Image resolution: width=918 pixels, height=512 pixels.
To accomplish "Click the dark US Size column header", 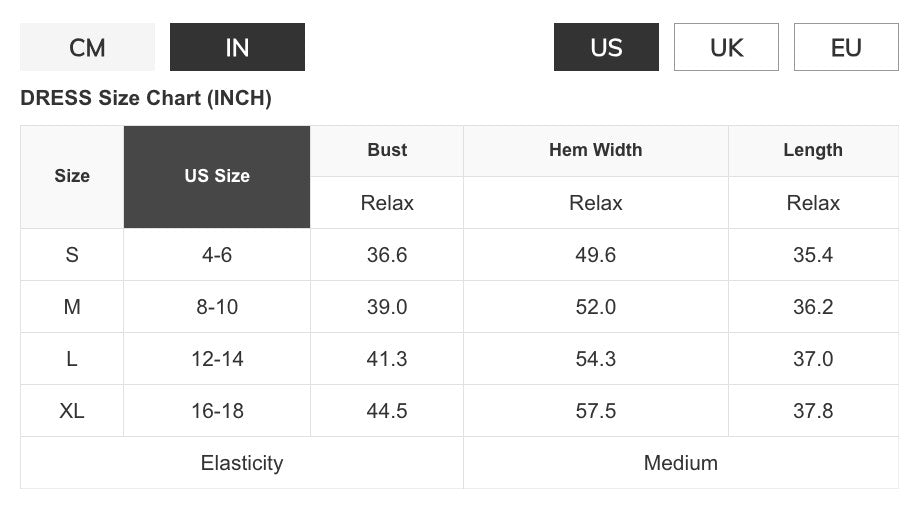I will tap(217, 176).
